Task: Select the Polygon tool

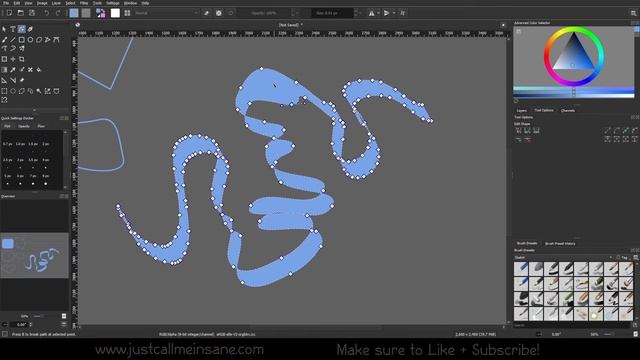Action: 39,40
